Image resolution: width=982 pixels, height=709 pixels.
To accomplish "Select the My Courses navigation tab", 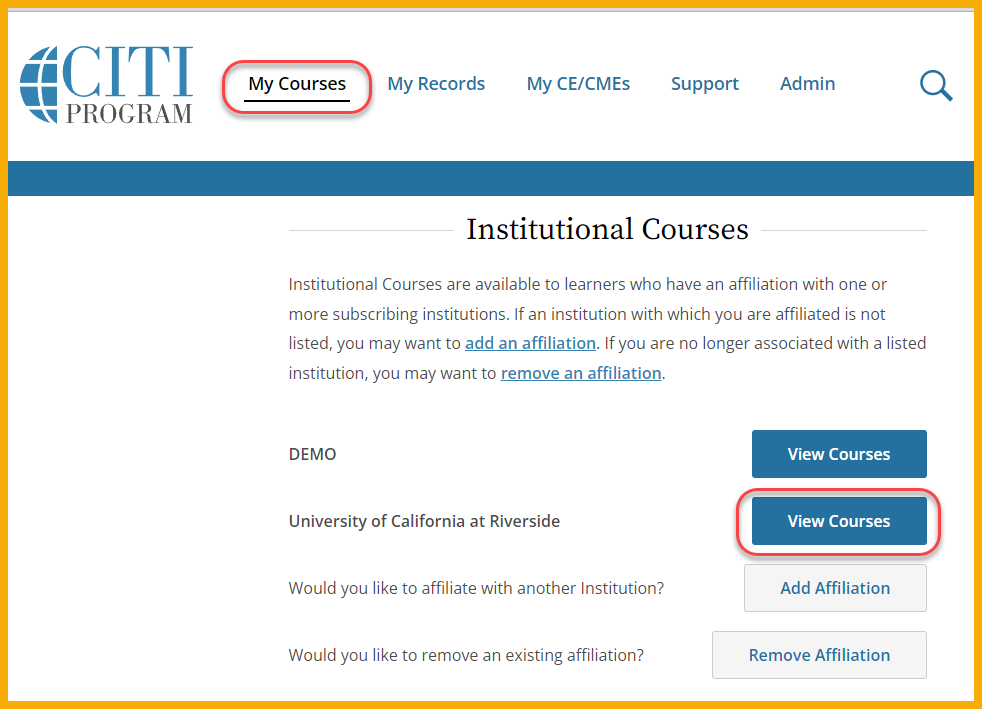I will click(297, 84).
